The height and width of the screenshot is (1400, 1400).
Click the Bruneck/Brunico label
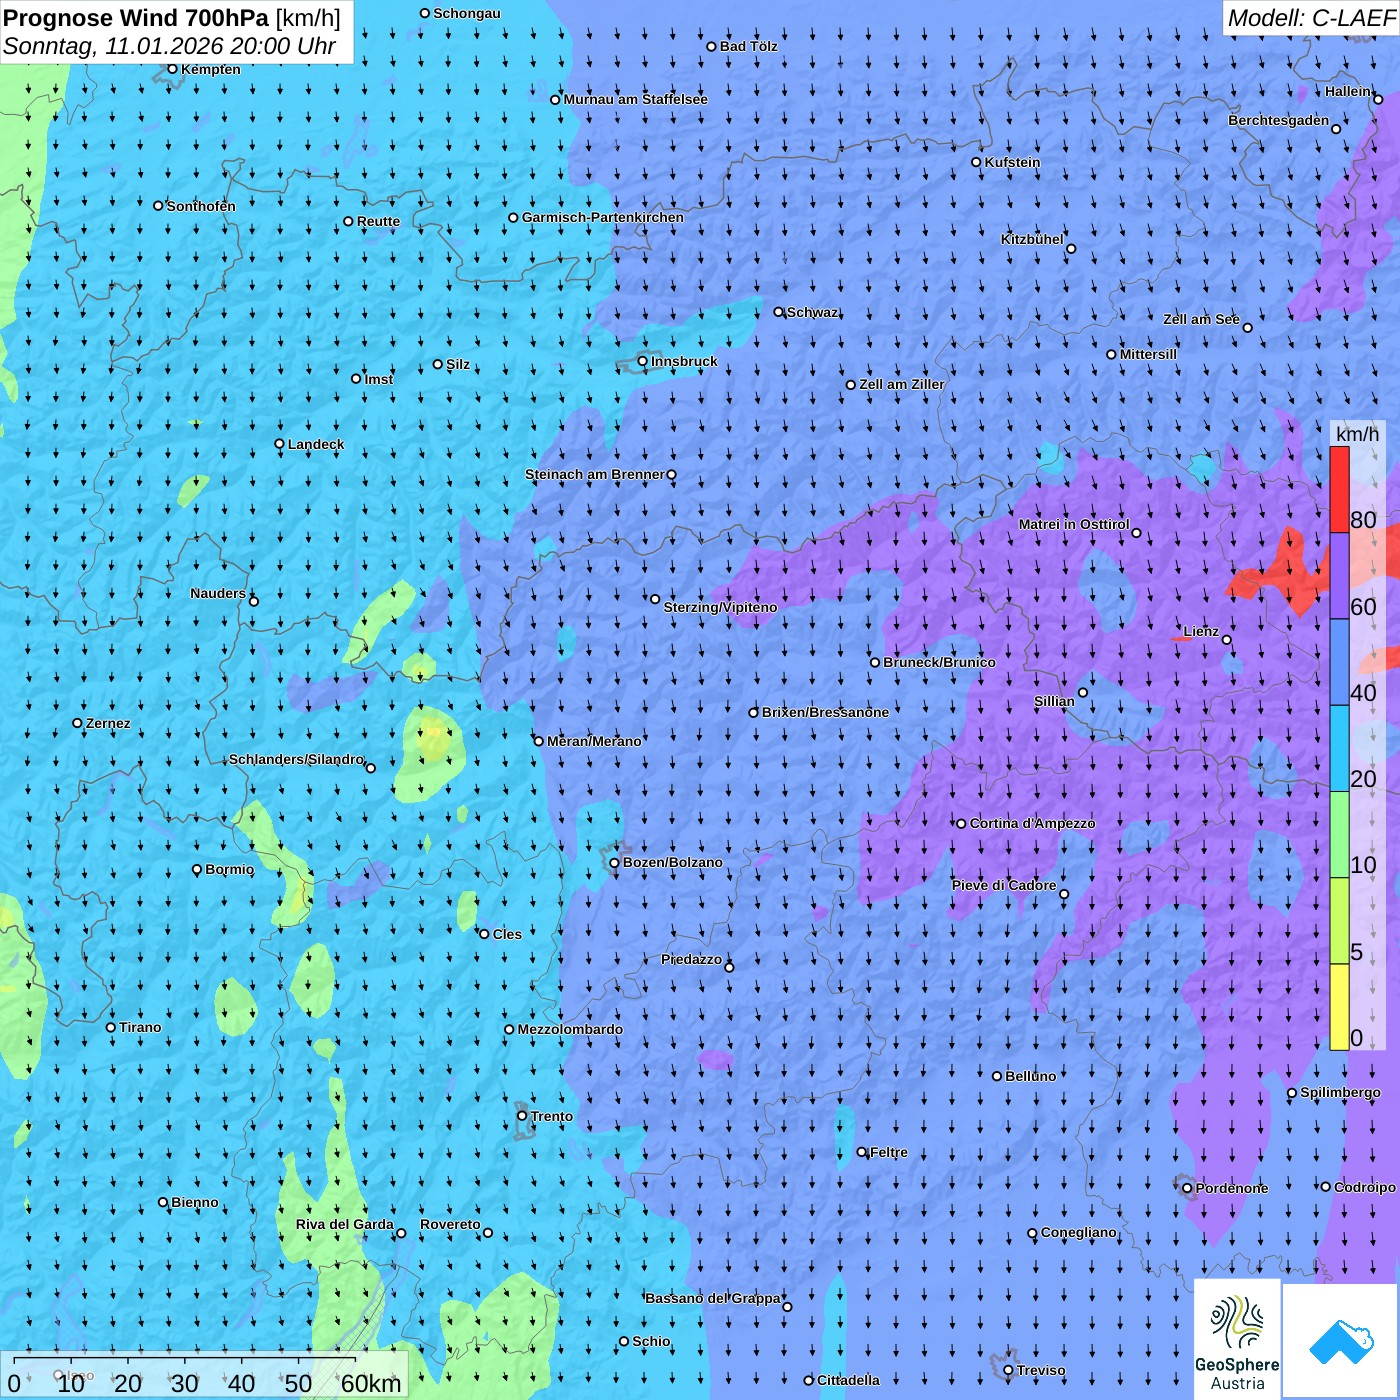(939, 662)
